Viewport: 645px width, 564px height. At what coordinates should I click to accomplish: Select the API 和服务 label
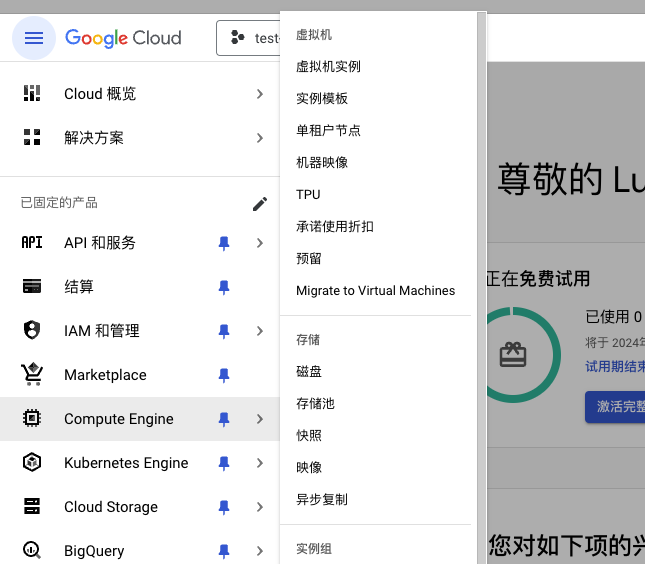(x=100, y=243)
